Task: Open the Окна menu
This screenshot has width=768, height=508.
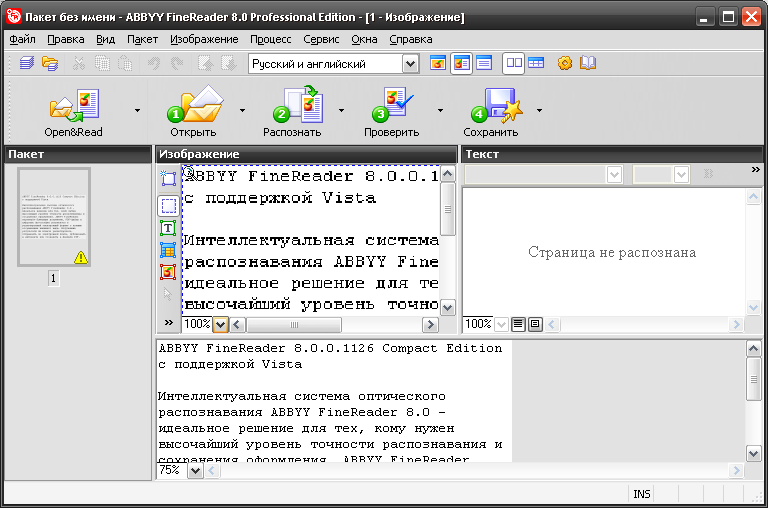Action: [x=364, y=39]
